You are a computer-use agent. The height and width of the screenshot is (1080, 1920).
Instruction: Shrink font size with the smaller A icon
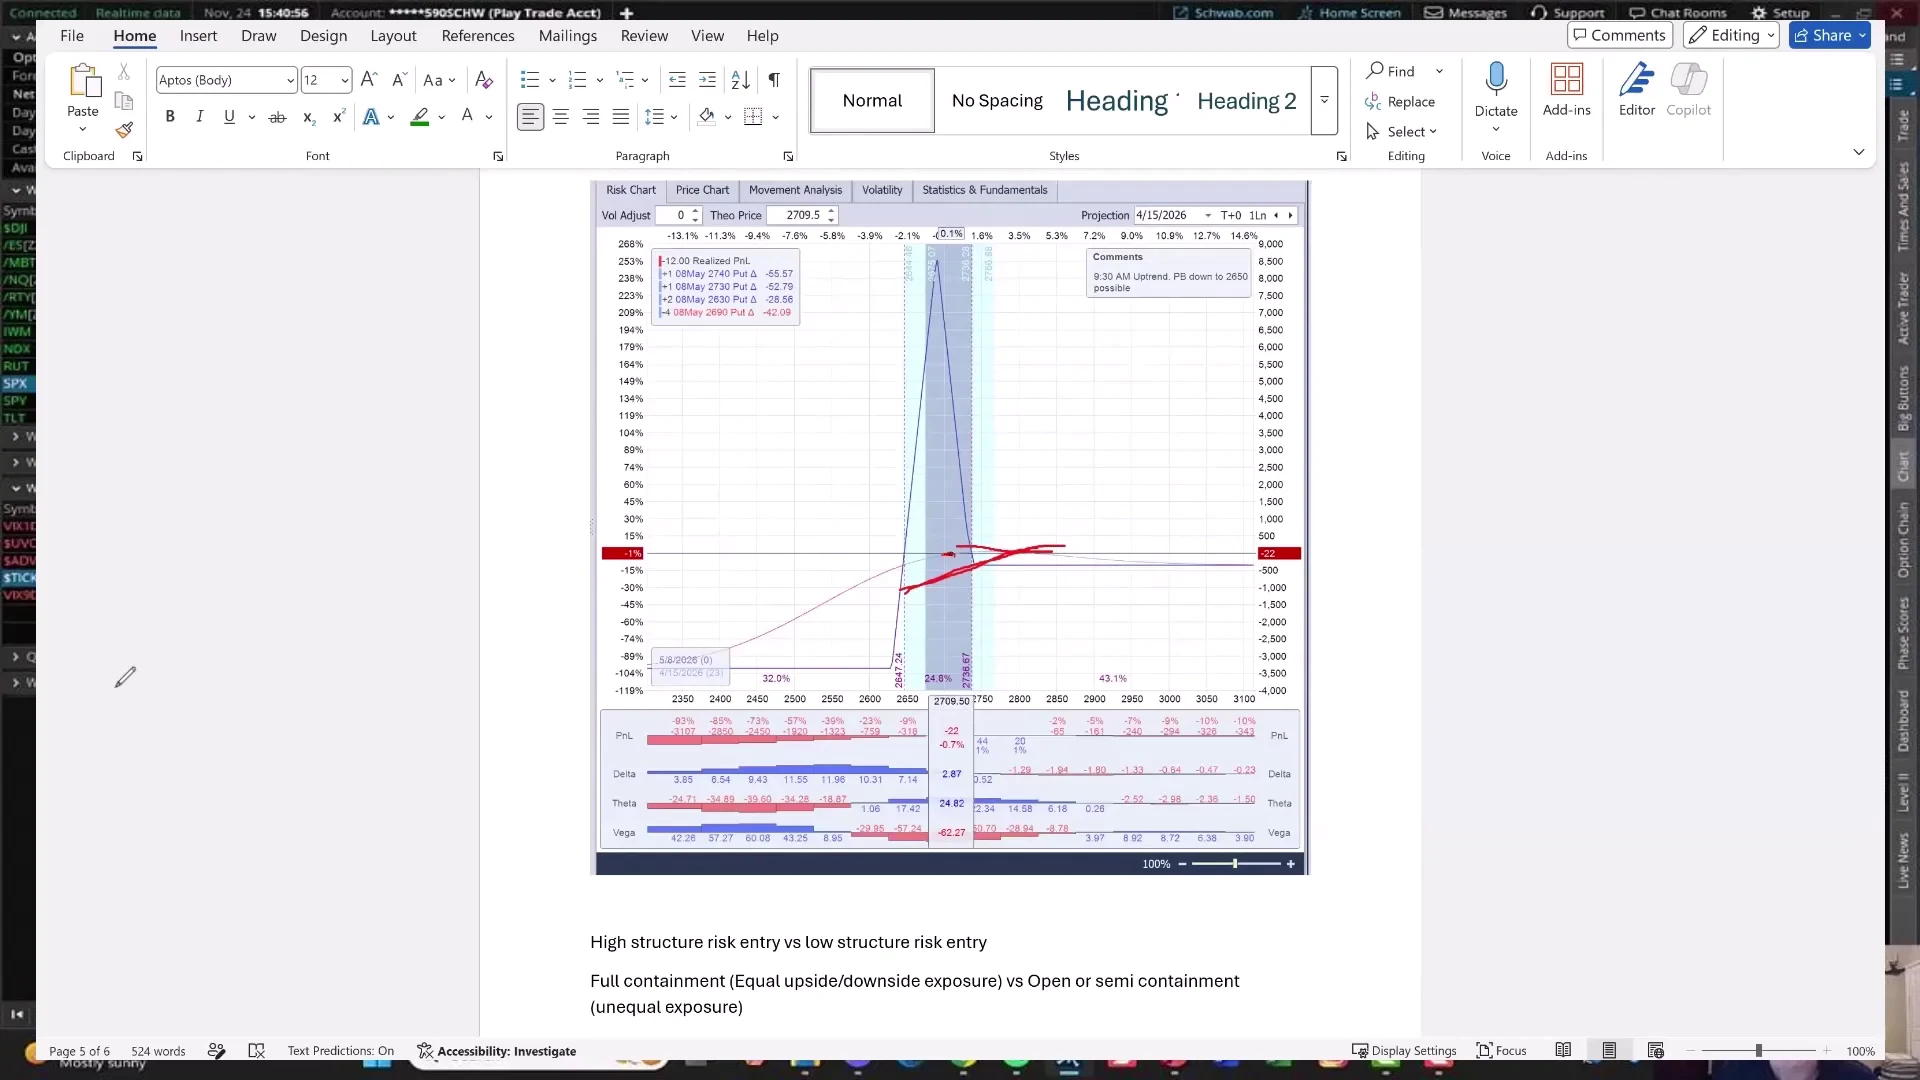click(399, 80)
